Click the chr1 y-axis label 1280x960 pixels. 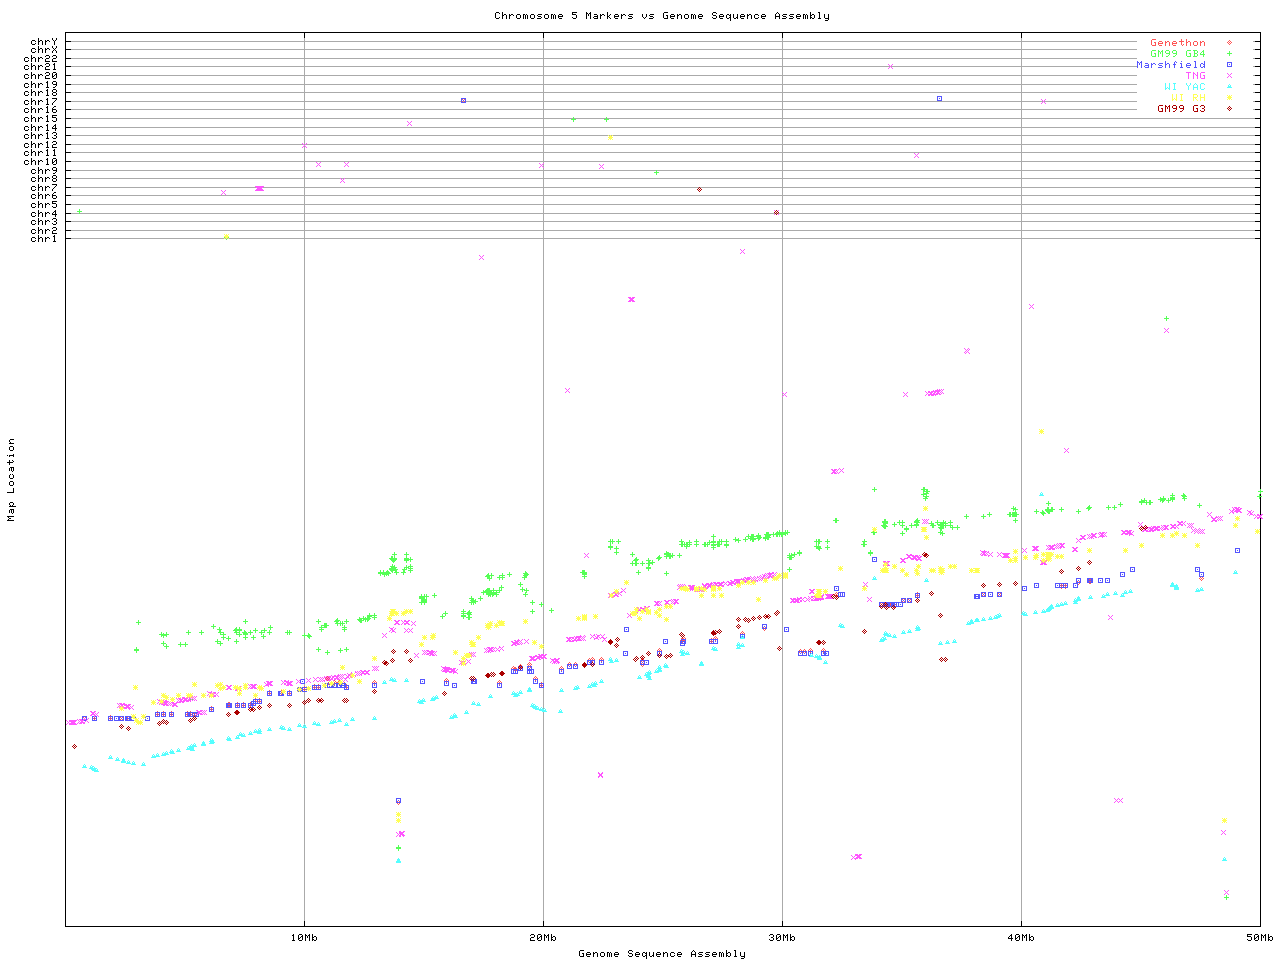click(x=44, y=239)
